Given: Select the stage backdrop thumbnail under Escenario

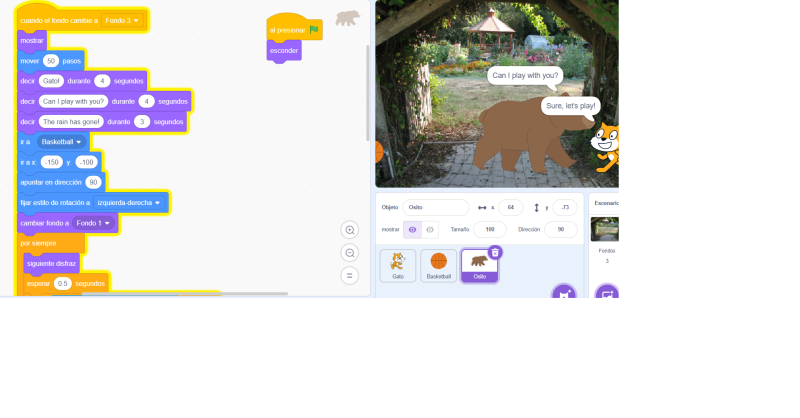Looking at the screenshot, I should [x=606, y=229].
